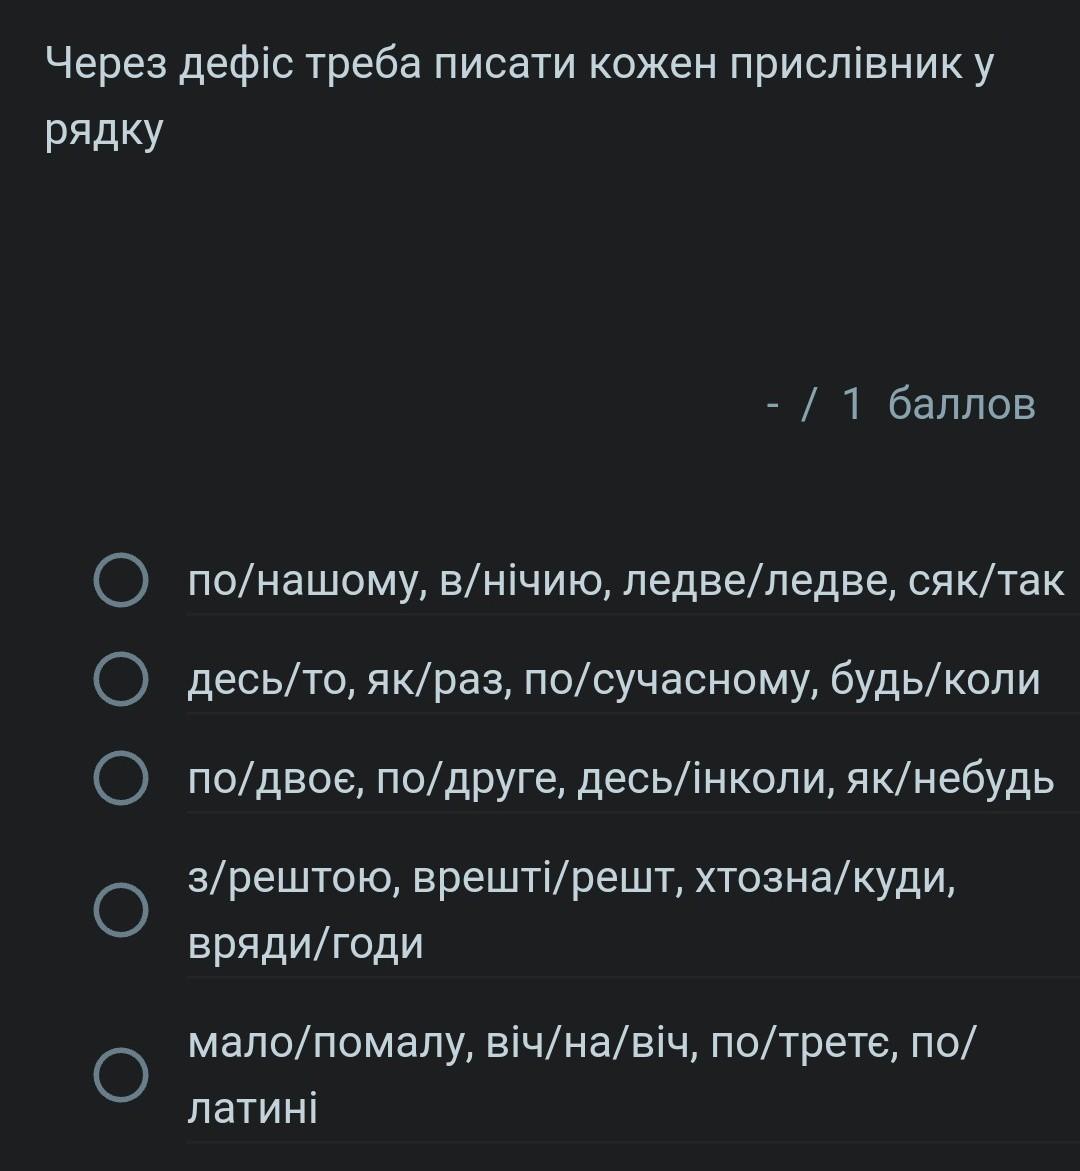1080x1171 pixels.
Task: Click the word 'вряди/годи' in fourth option
Action: [x=305, y=943]
